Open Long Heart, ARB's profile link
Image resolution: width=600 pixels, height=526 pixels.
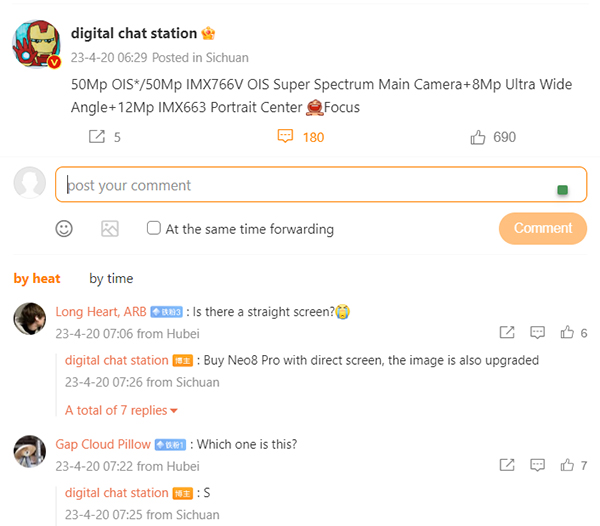pyautogui.click(x=101, y=312)
